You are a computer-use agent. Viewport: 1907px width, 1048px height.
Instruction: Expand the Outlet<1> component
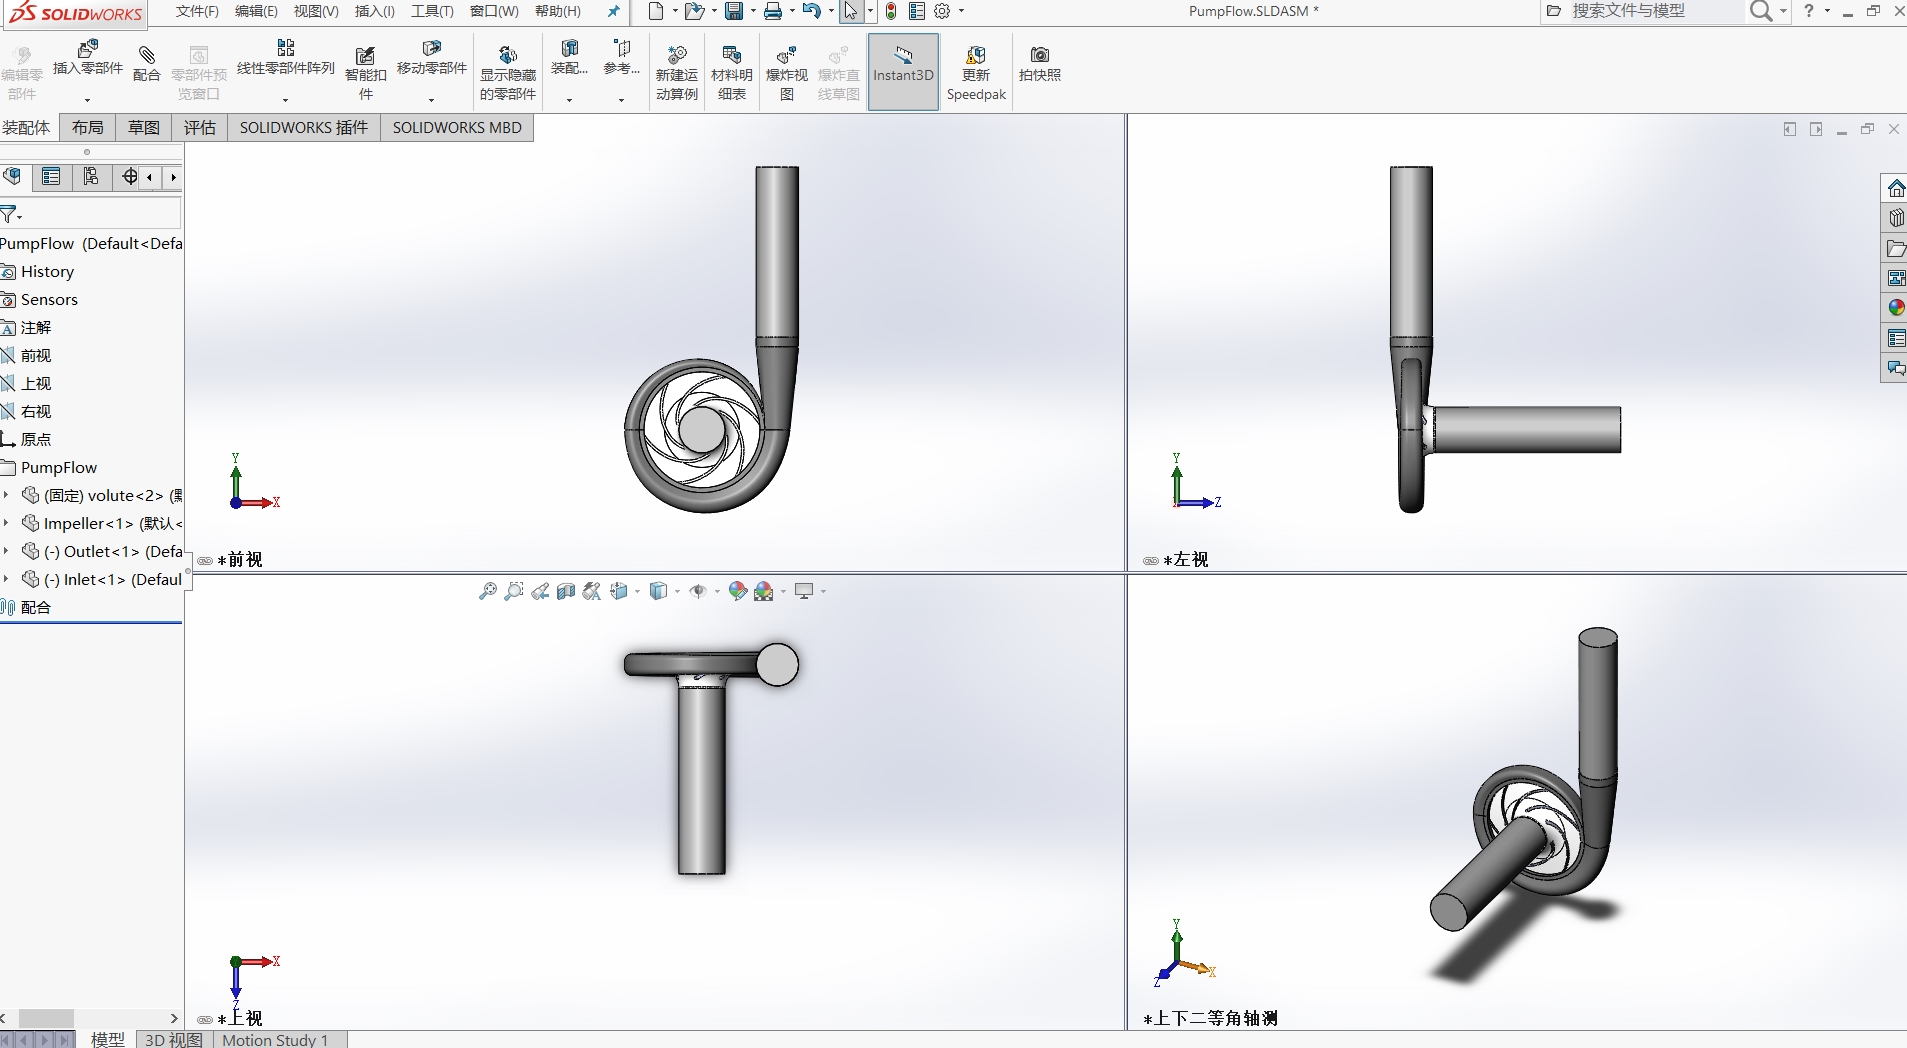pos(6,551)
